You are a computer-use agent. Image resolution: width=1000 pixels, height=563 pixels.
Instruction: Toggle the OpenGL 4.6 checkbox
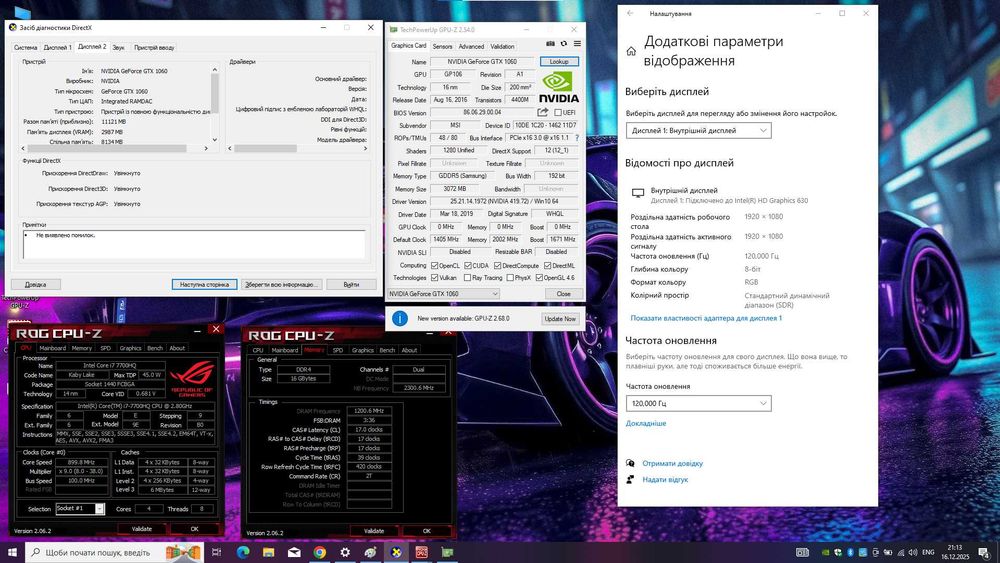coord(539,277)
